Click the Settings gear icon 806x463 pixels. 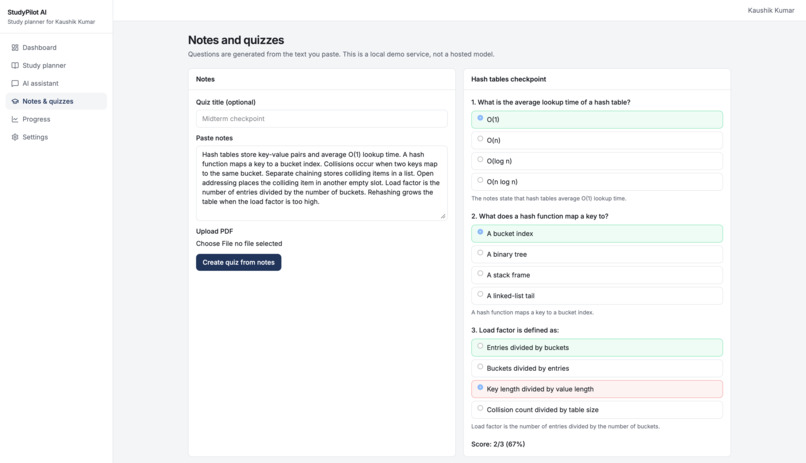tap(15, 137)
